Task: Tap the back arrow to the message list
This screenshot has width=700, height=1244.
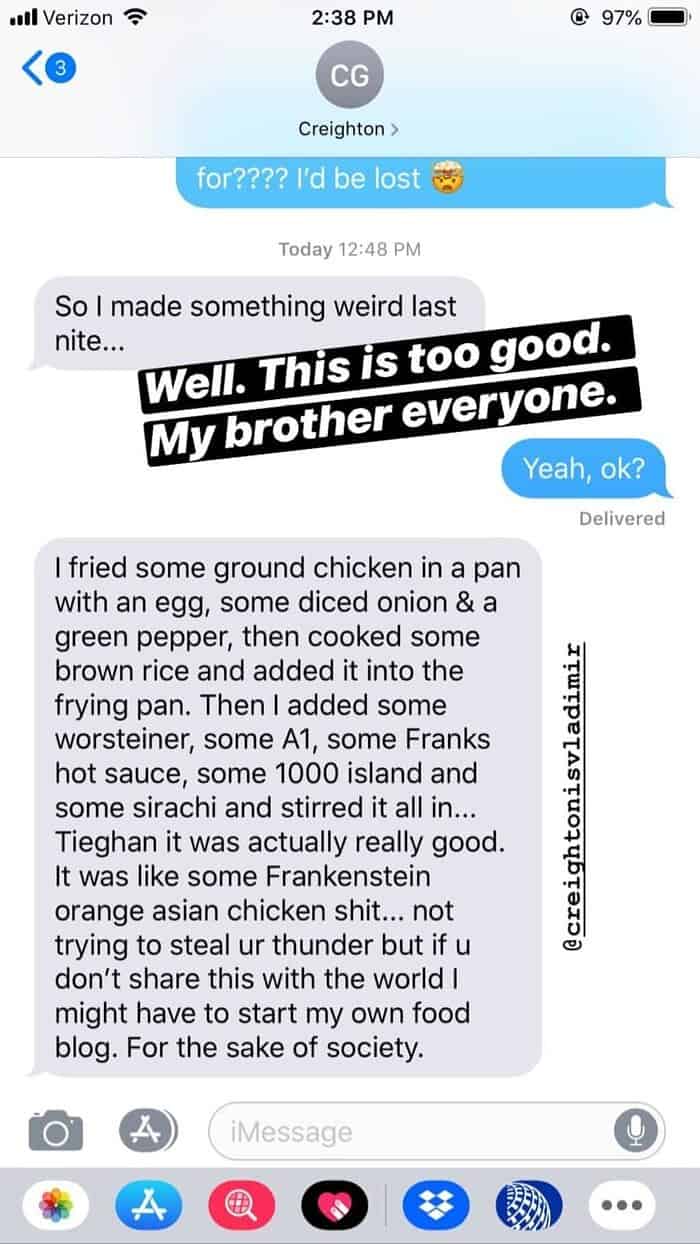Action: click(x=32, y=70)
